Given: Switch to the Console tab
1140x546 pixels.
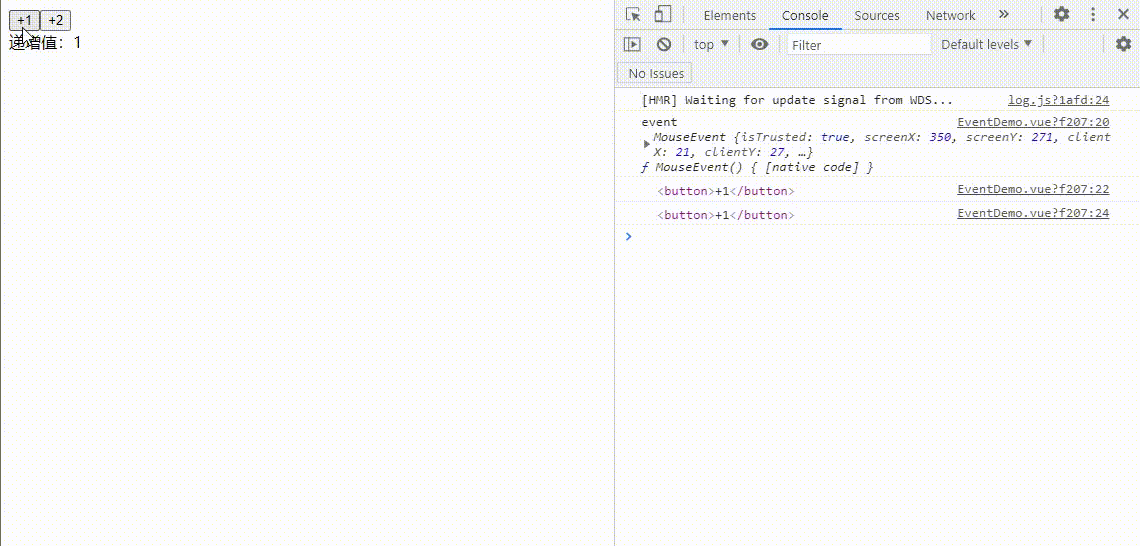Looking at the screenshot, I should coord(805,15).
